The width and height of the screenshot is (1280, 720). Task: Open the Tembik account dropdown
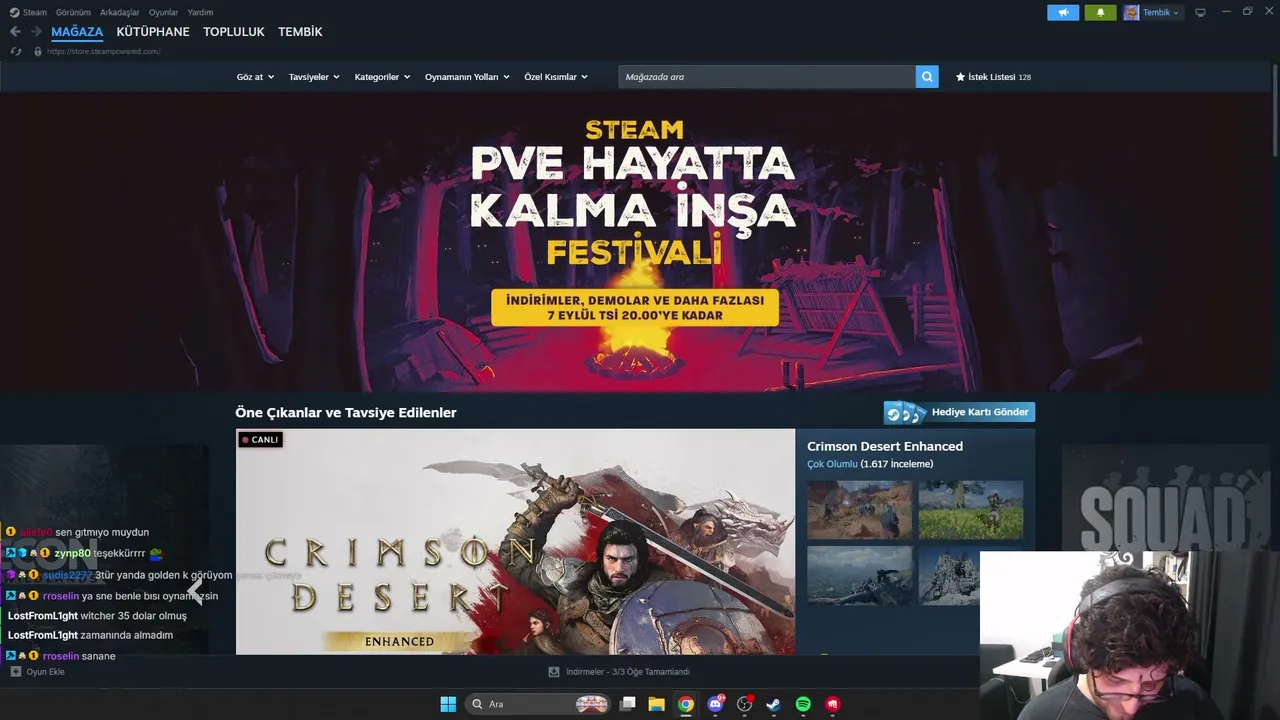(1161, 13)
